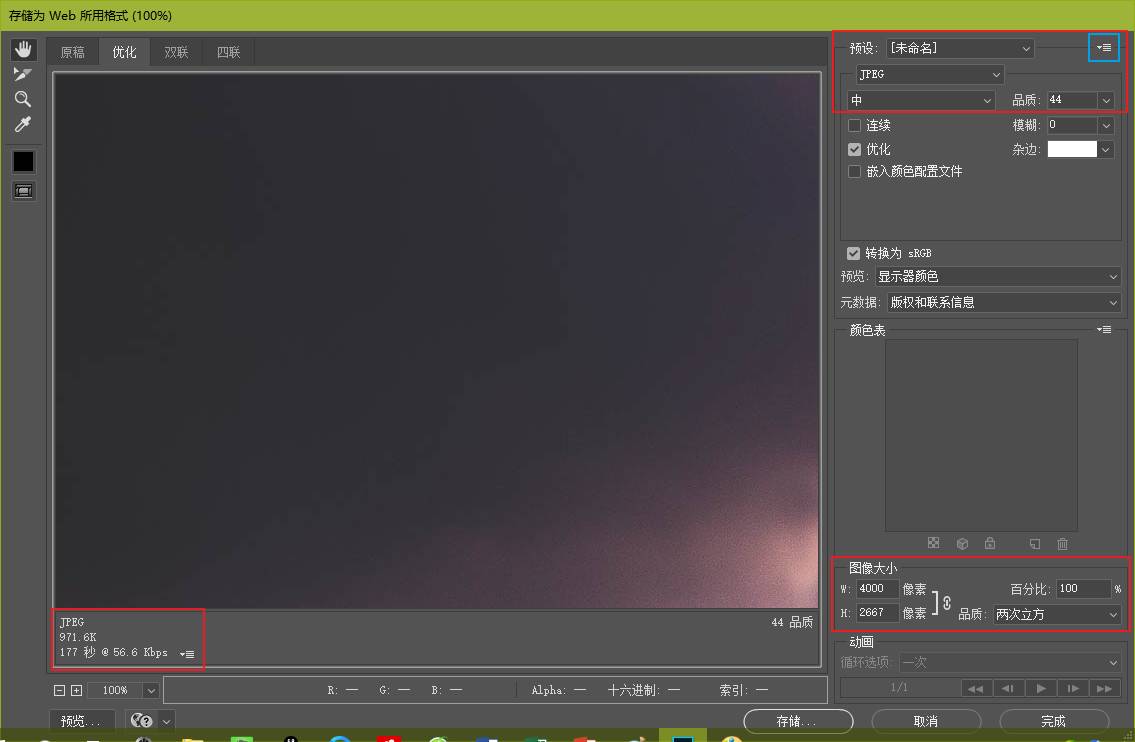Select the Eyedropper tool

tap(23, 125)
